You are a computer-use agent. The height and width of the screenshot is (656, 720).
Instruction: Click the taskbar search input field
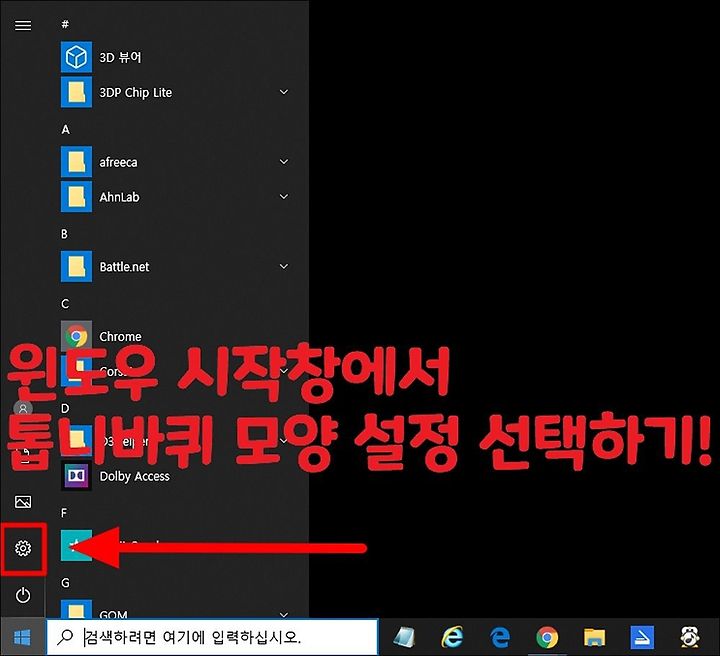click(x=212, y=637)
